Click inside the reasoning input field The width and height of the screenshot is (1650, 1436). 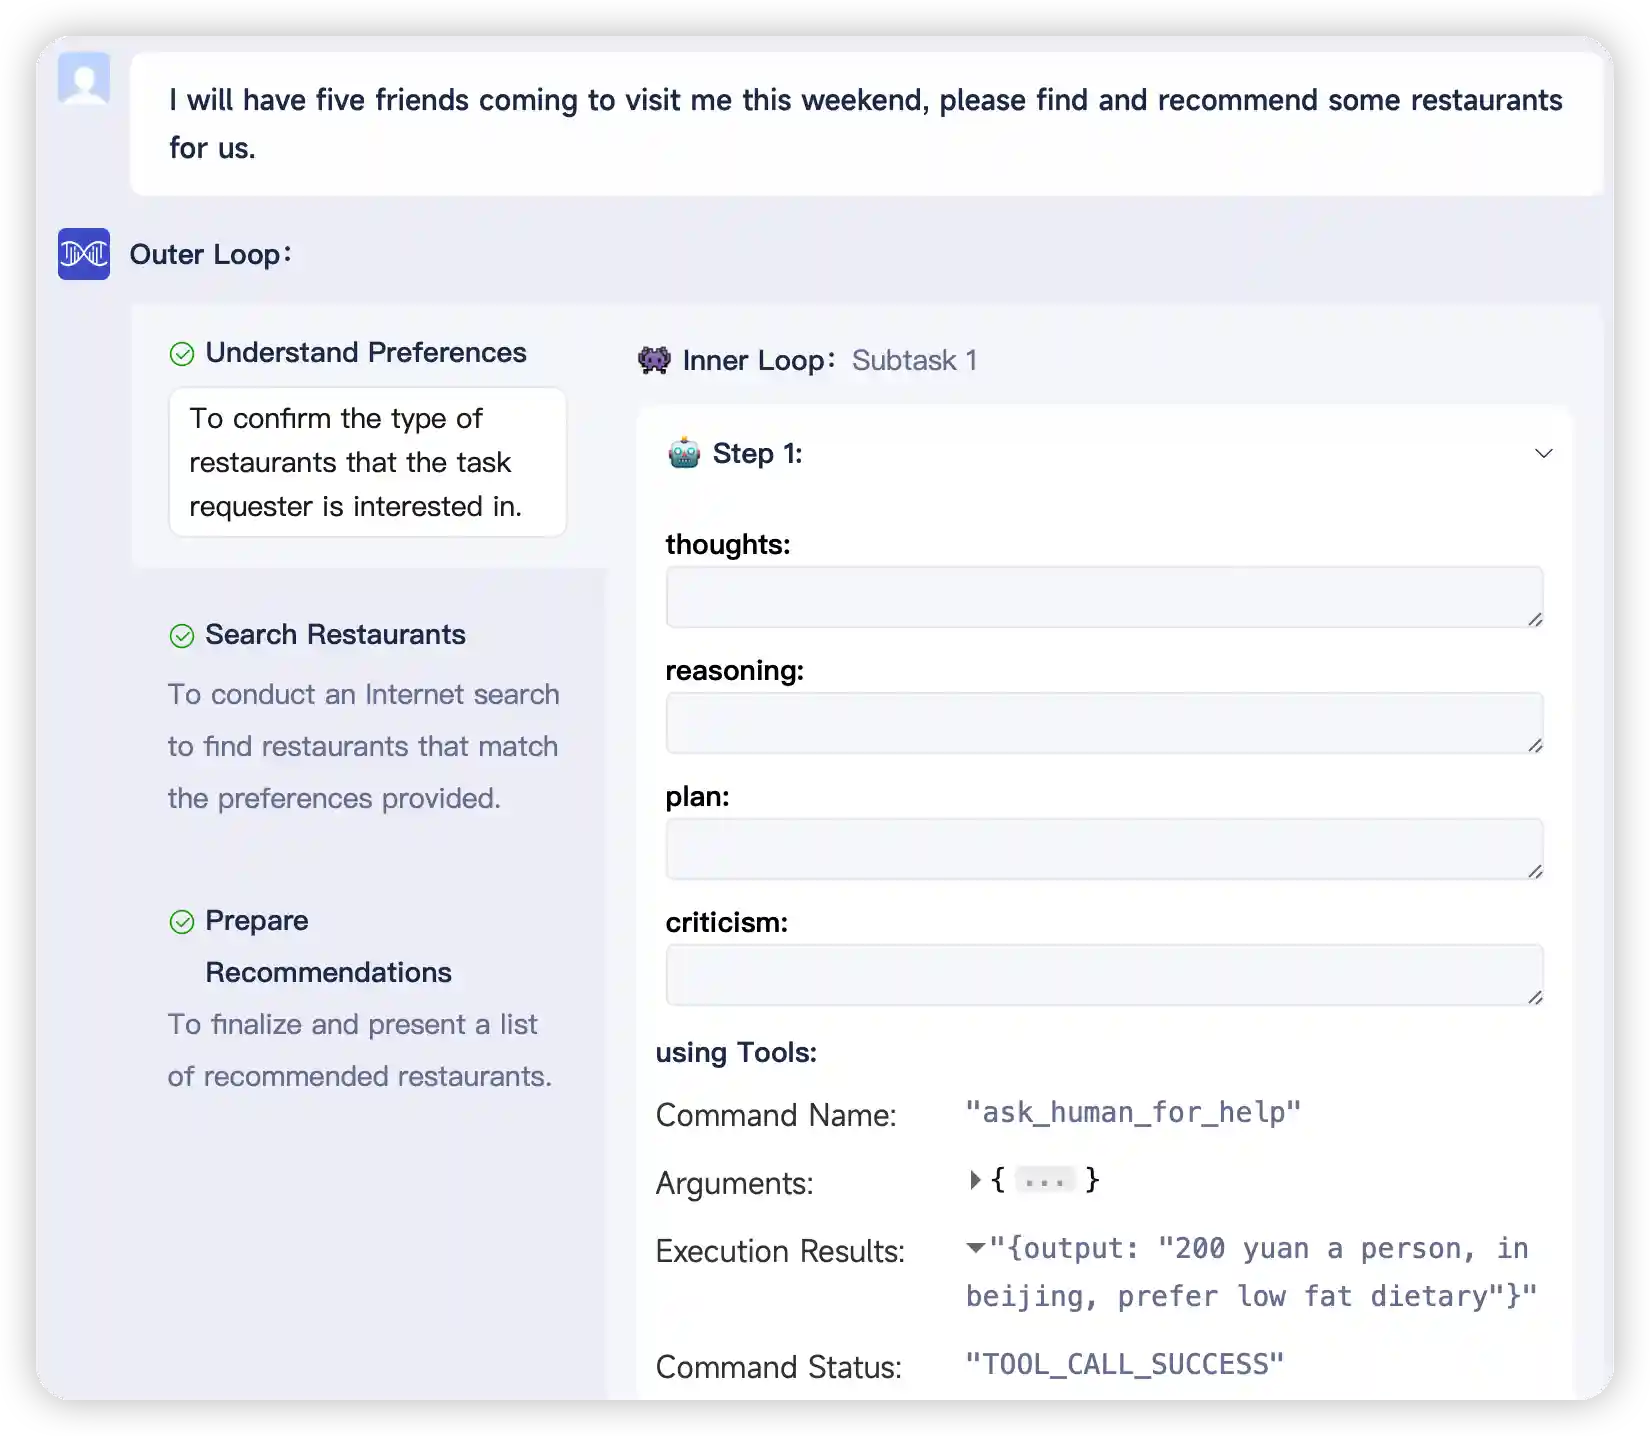tap(1104, 722)
